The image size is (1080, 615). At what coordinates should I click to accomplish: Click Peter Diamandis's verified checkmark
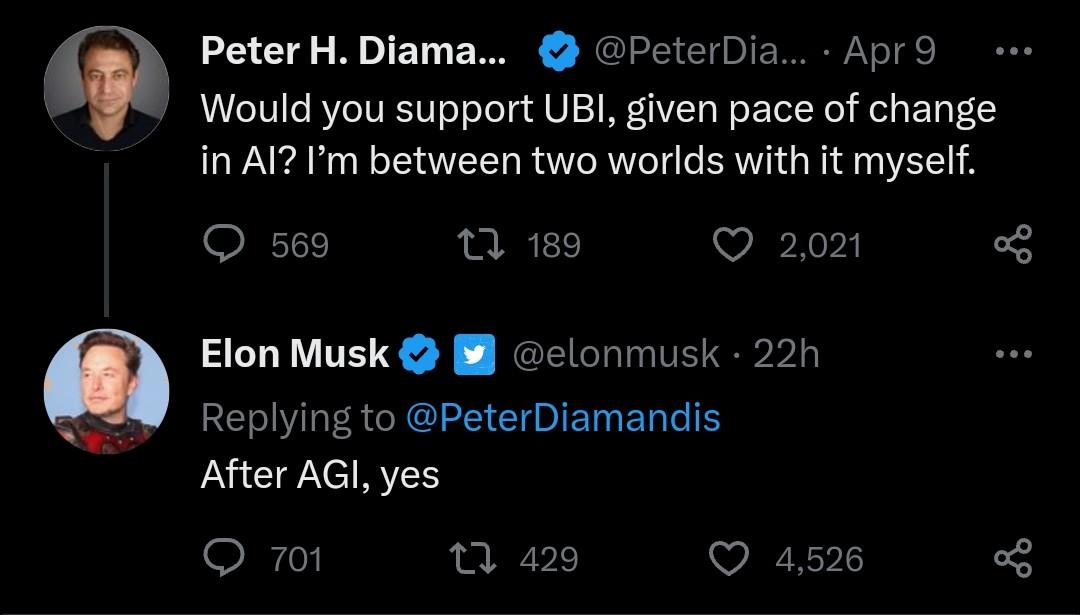pyautogui.click(x=559, y=50)
